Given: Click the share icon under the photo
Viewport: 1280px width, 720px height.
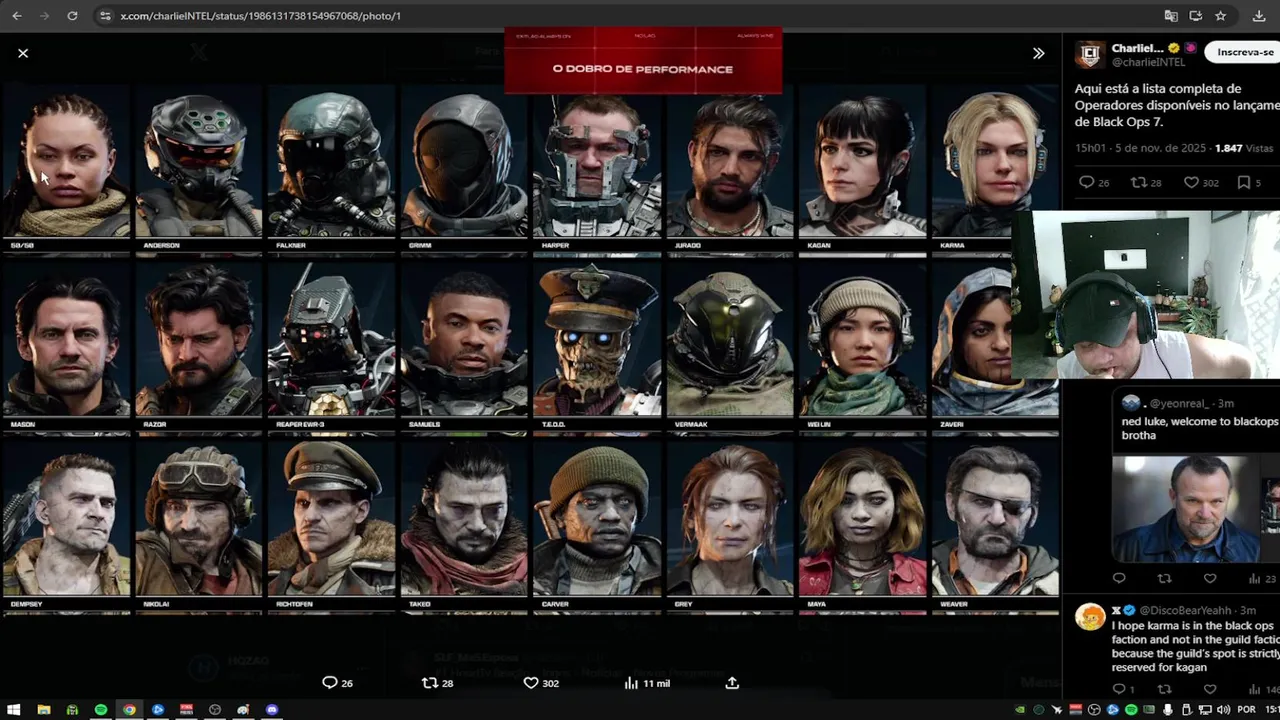Looking at the screenshot, I should pos(732,683).
